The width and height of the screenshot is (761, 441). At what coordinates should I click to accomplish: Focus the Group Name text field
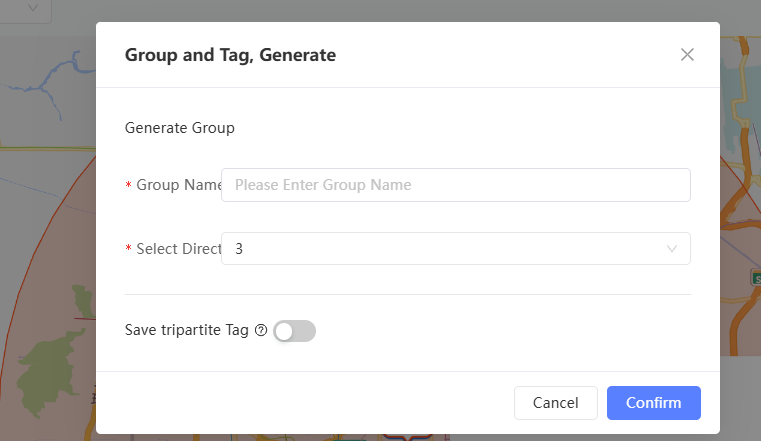[x=455, y=185]
